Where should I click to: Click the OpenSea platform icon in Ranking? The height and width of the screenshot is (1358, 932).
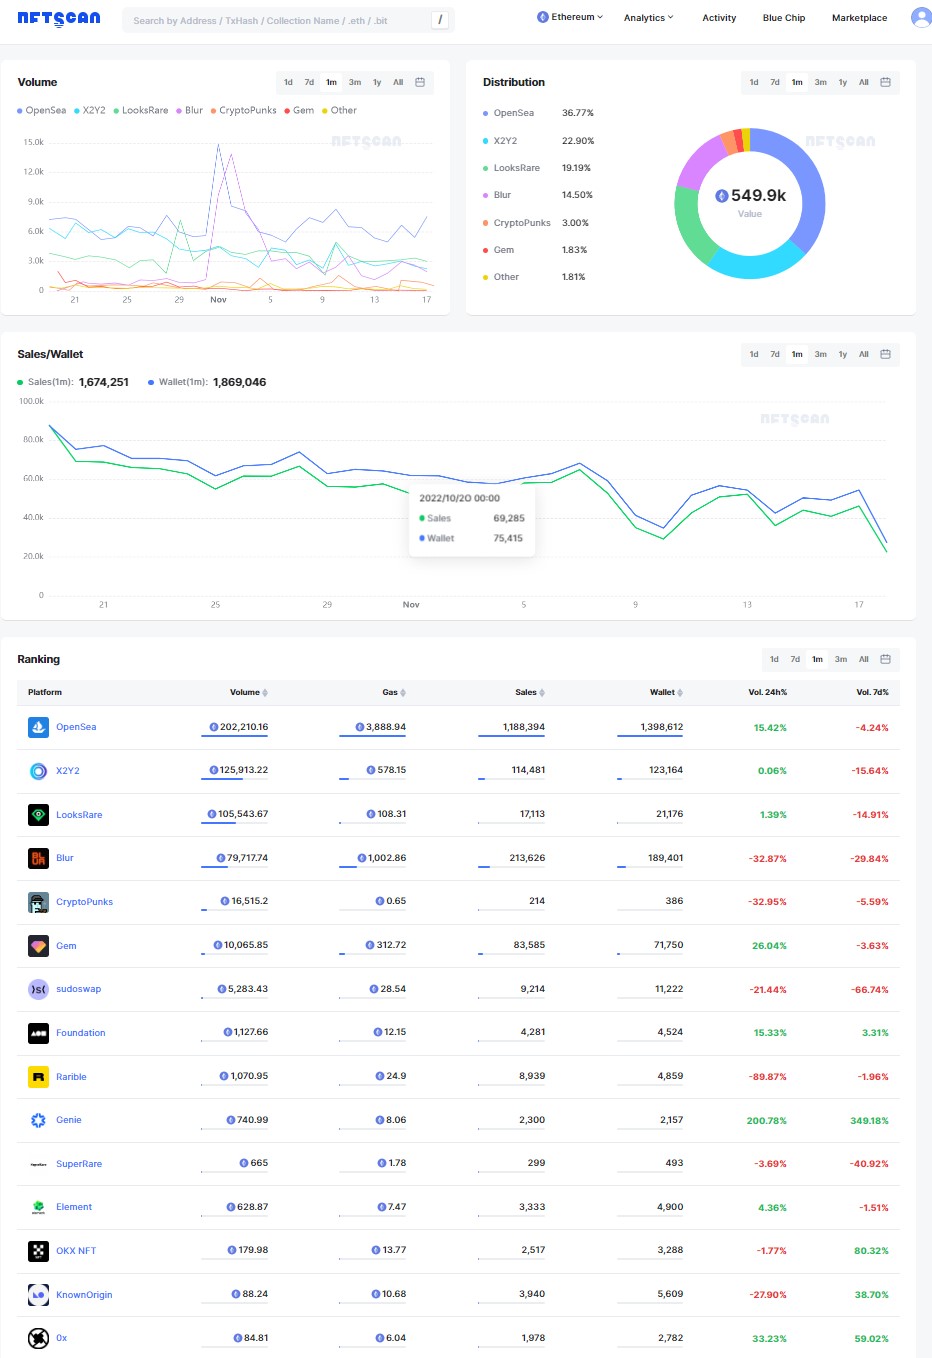coord(38,727)
